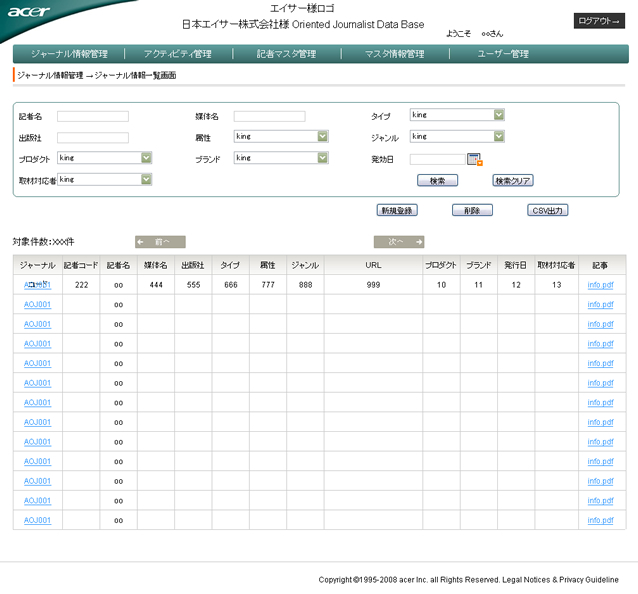
Task: Select the cell with value 555
Action: click(x=193, y=285)
